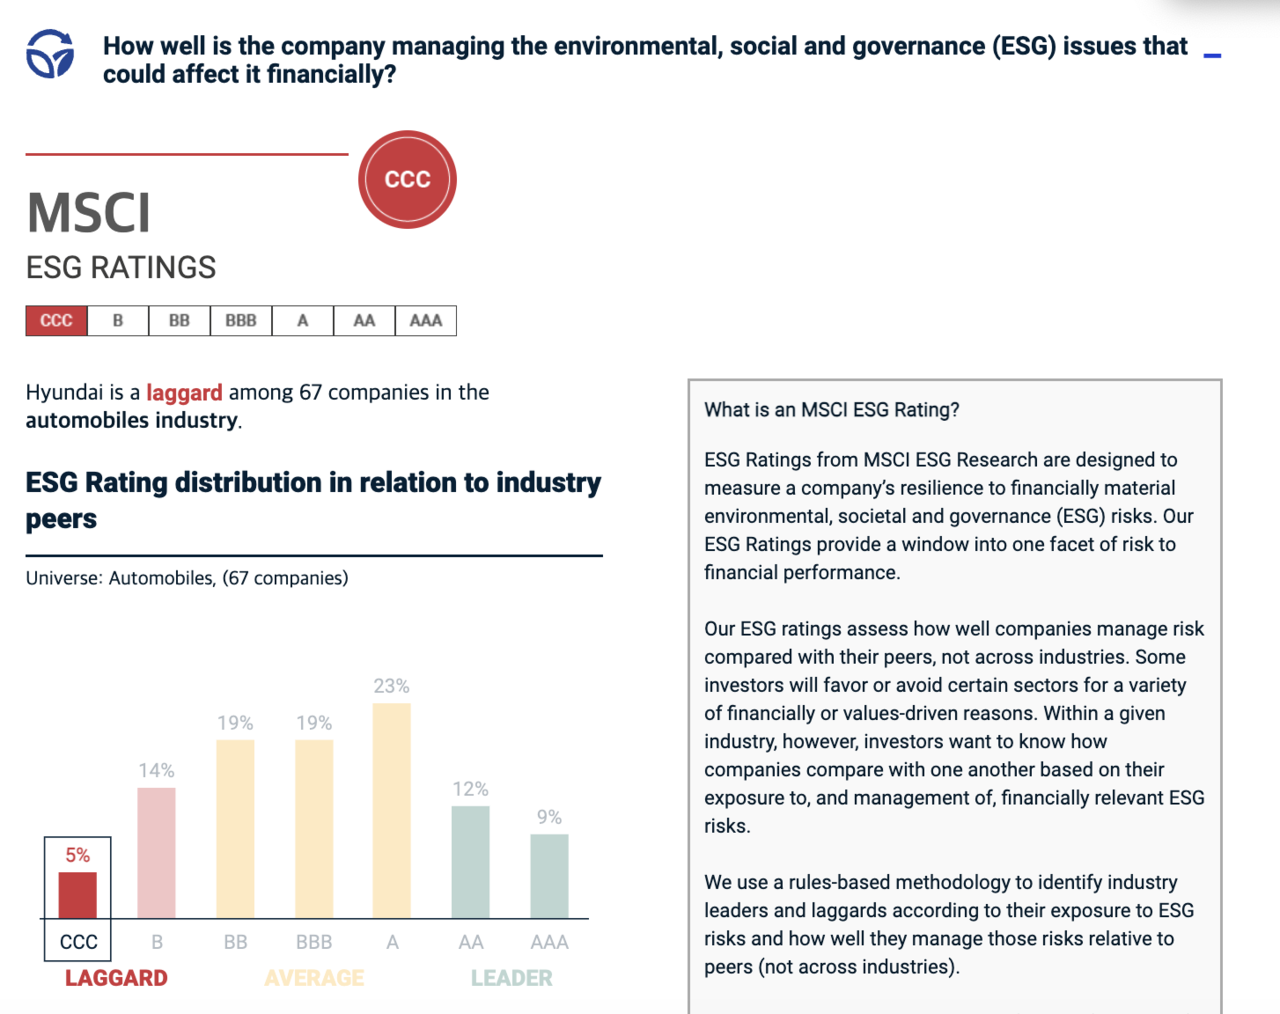
Task: Switch to the LAGGARD category label
Action: [x=116, y=978]
